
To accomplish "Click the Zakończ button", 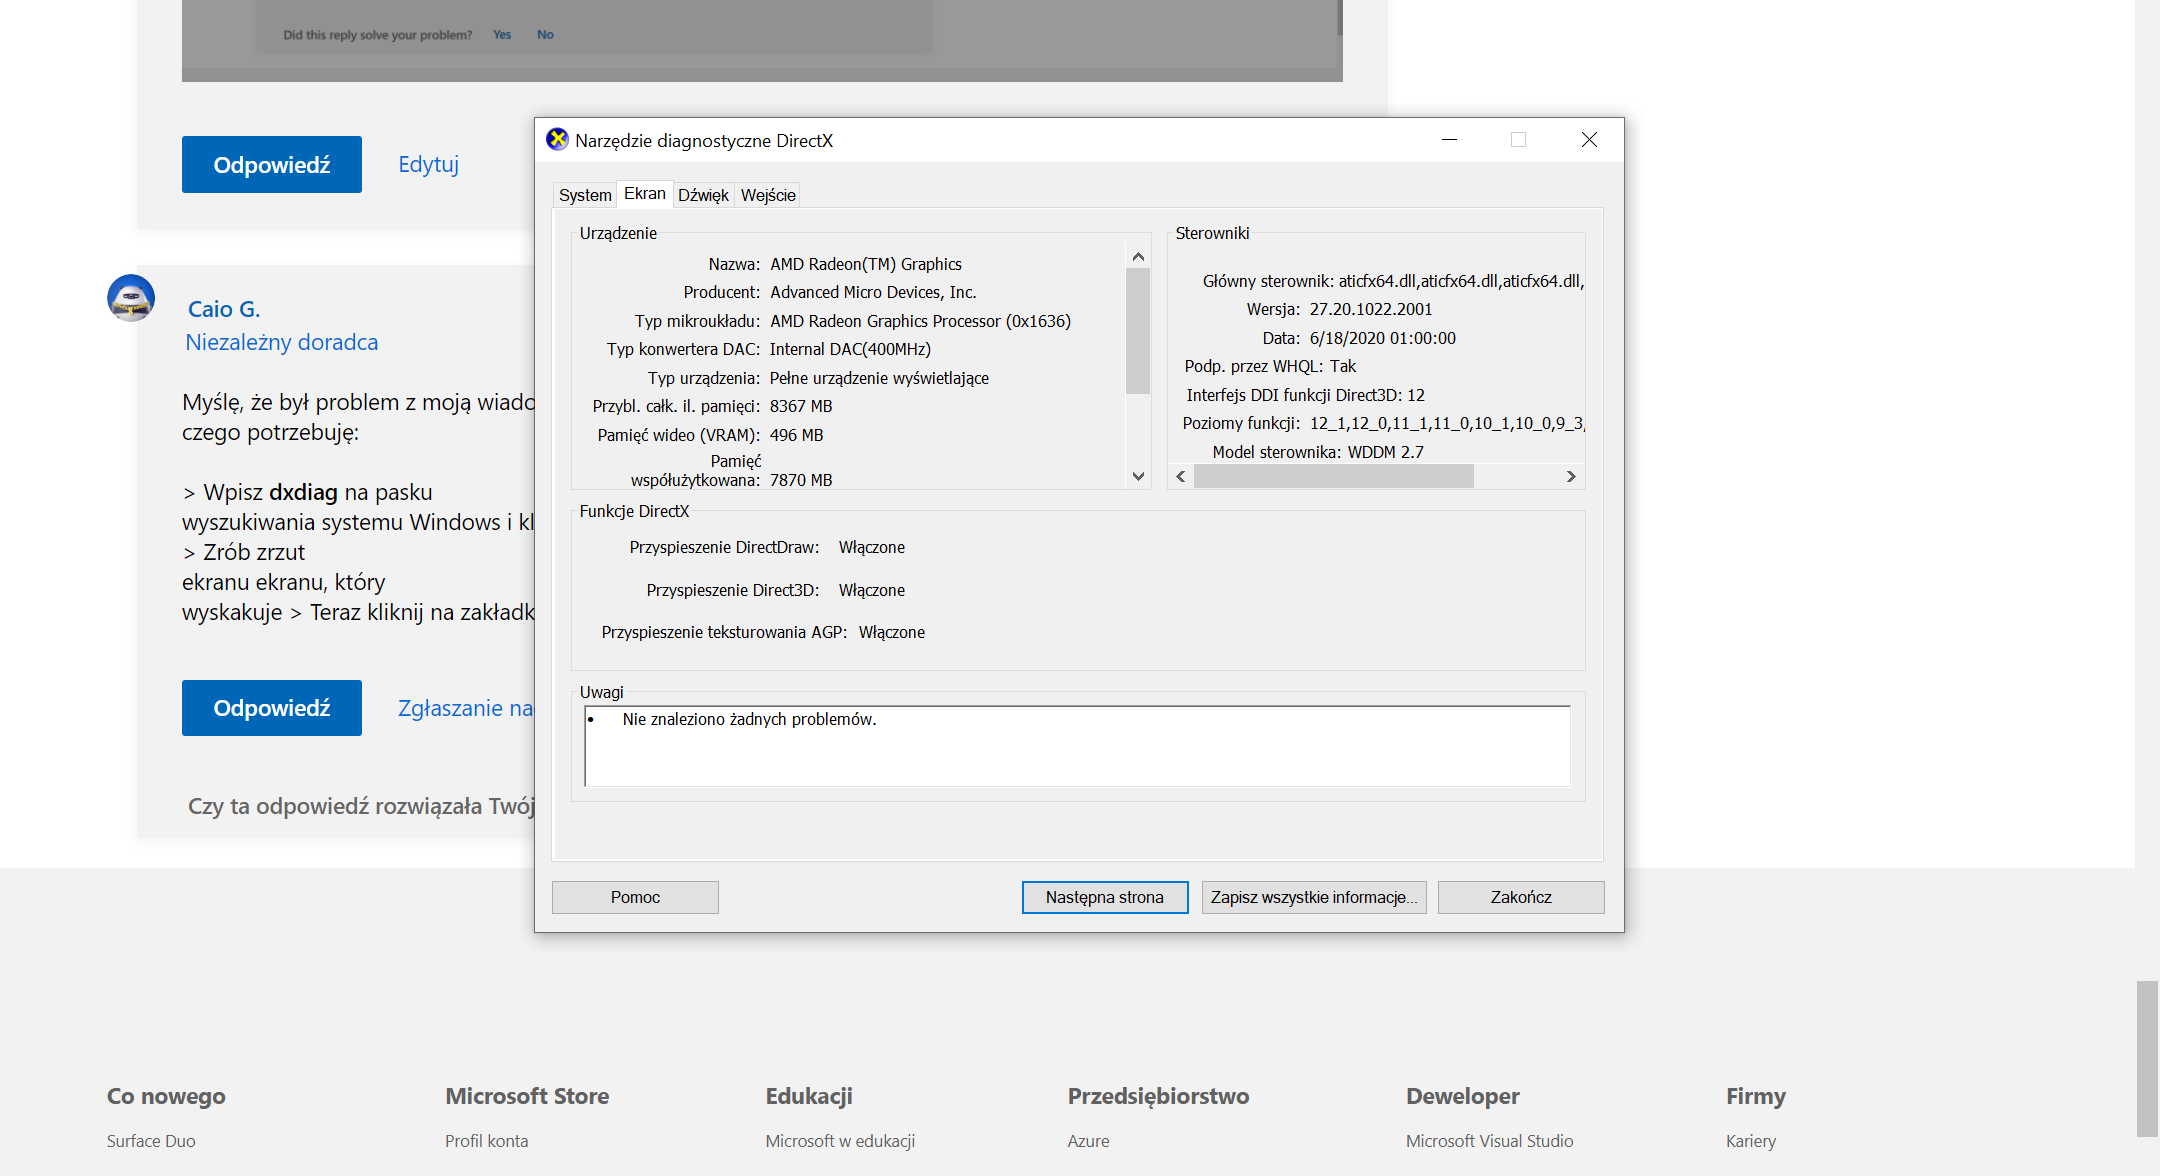I will [x=1520, y=897].
